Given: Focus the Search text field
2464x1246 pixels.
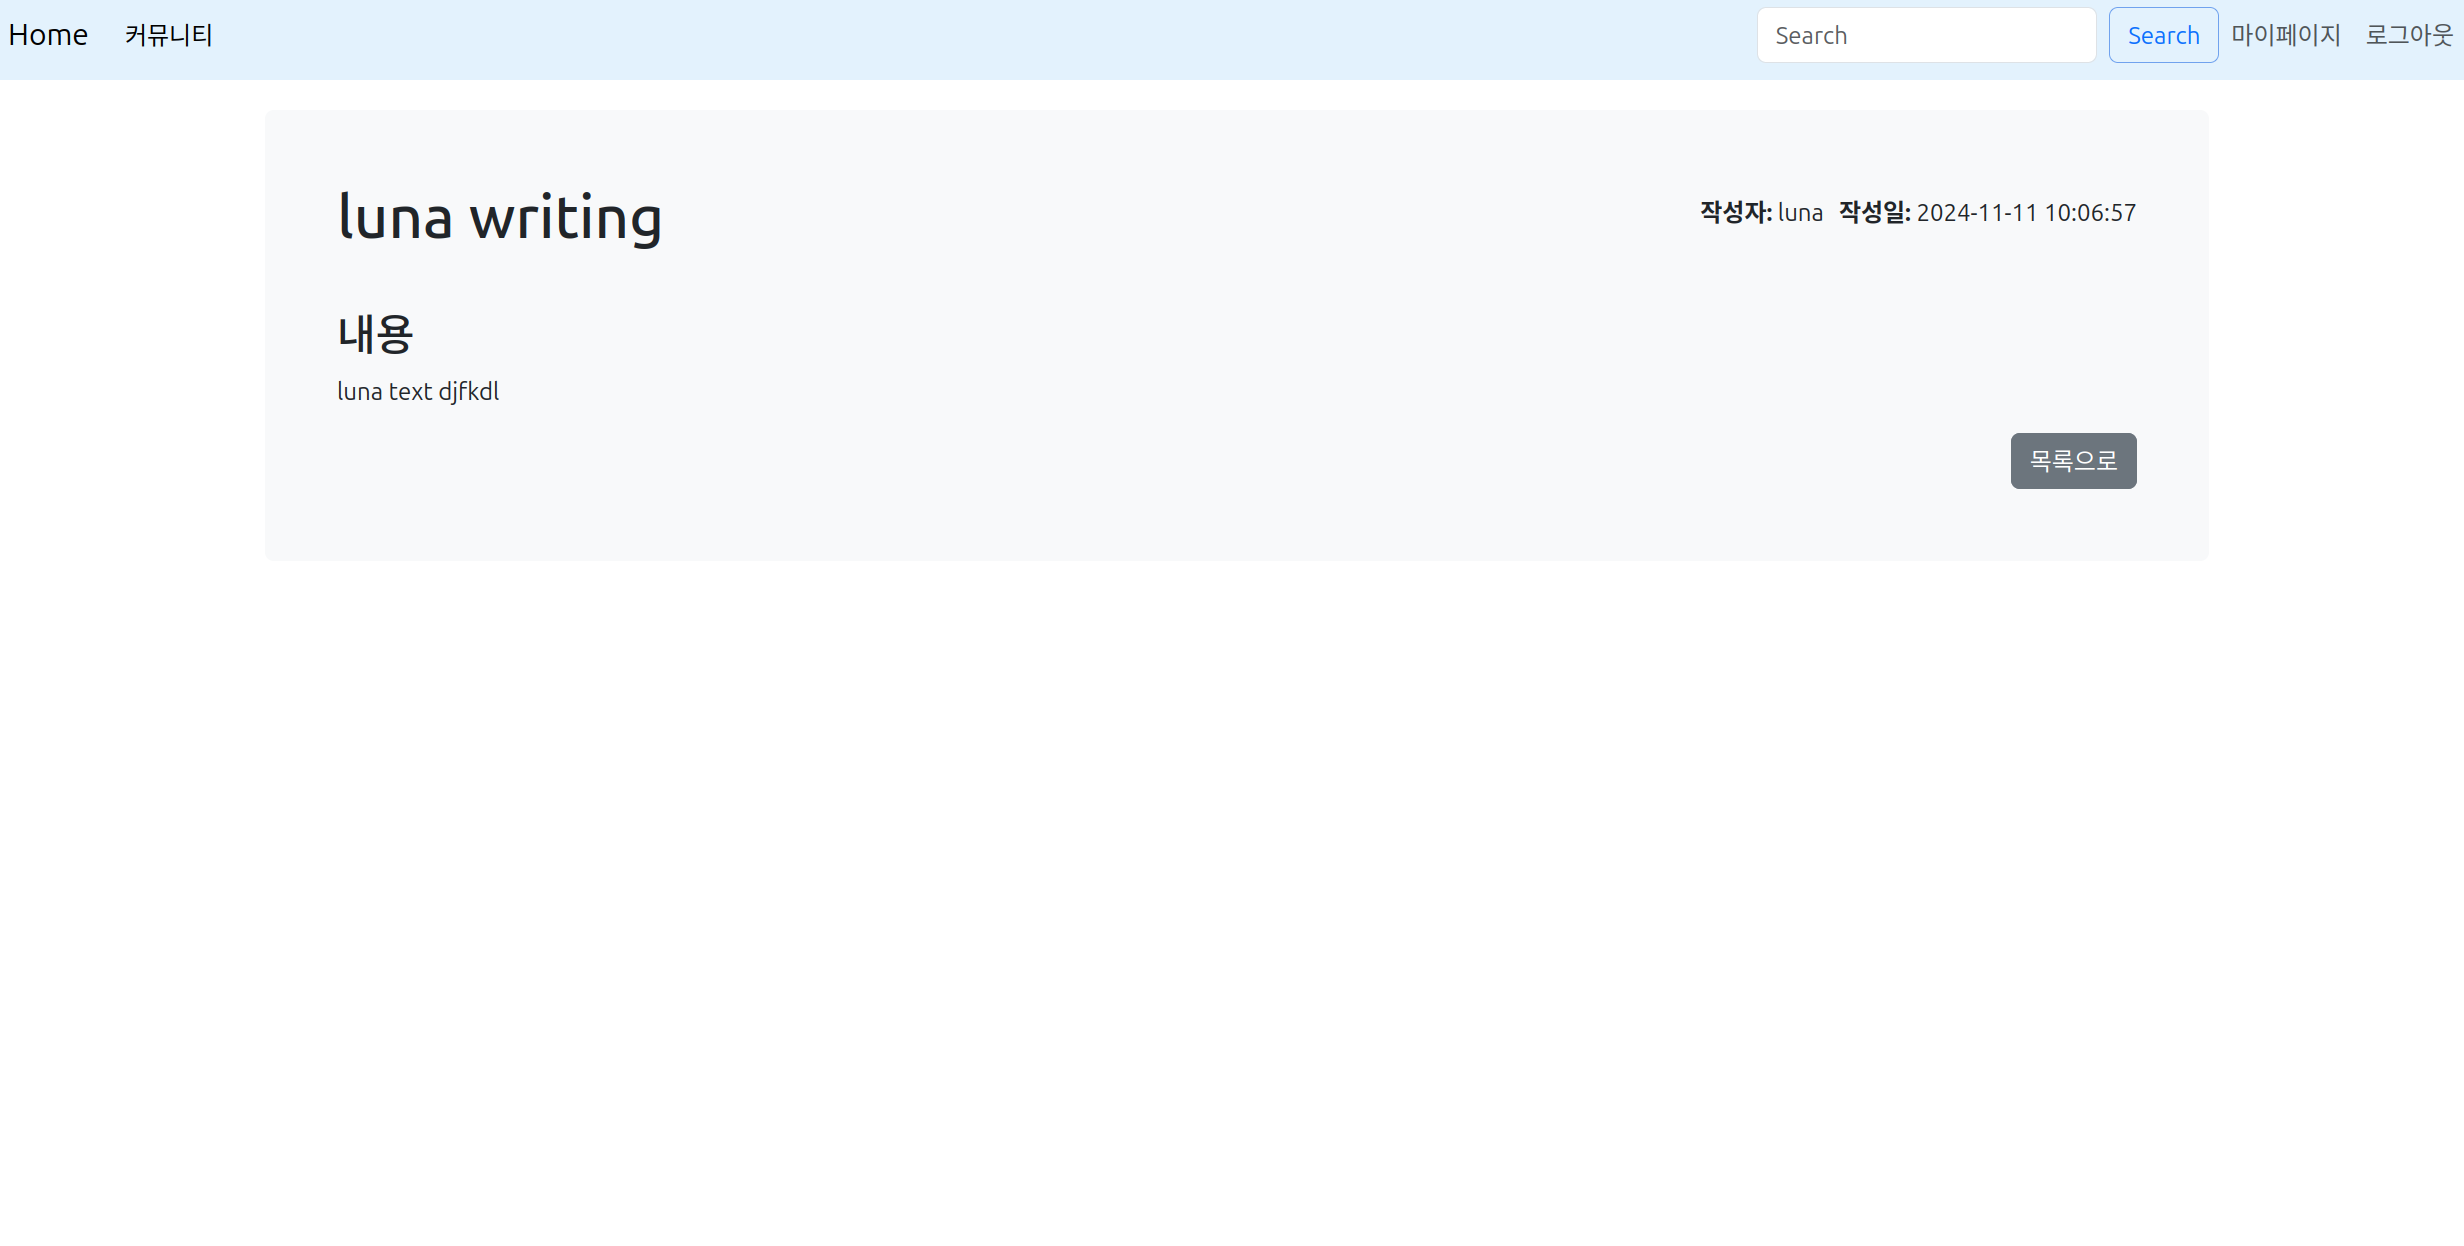Looking at the screenshot, I should click(1925, 35).
